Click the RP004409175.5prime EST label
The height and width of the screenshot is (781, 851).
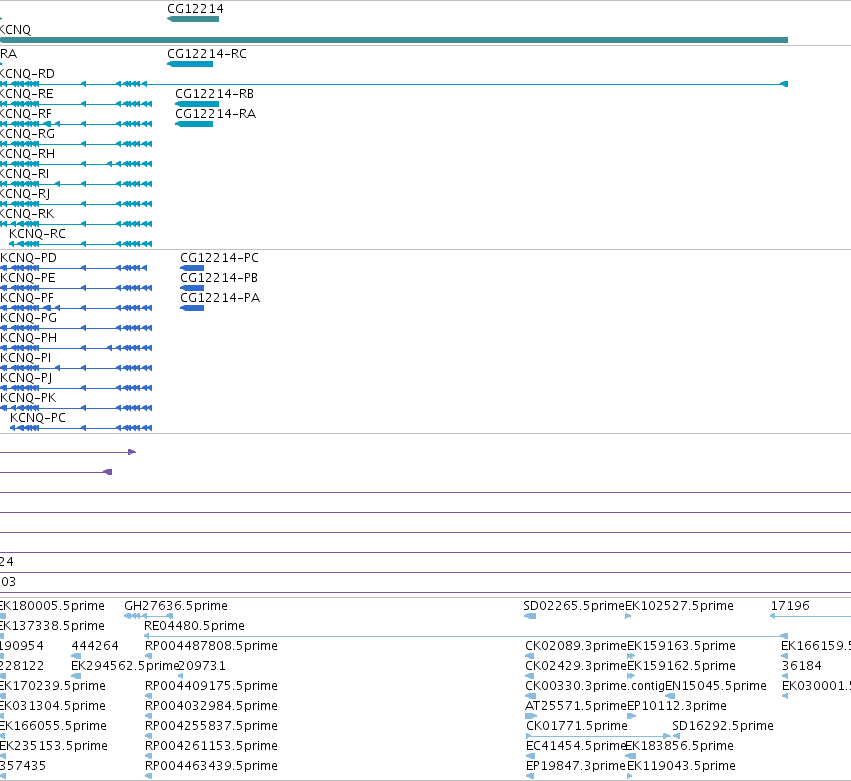pyautogui.click(x=211, y=686)
